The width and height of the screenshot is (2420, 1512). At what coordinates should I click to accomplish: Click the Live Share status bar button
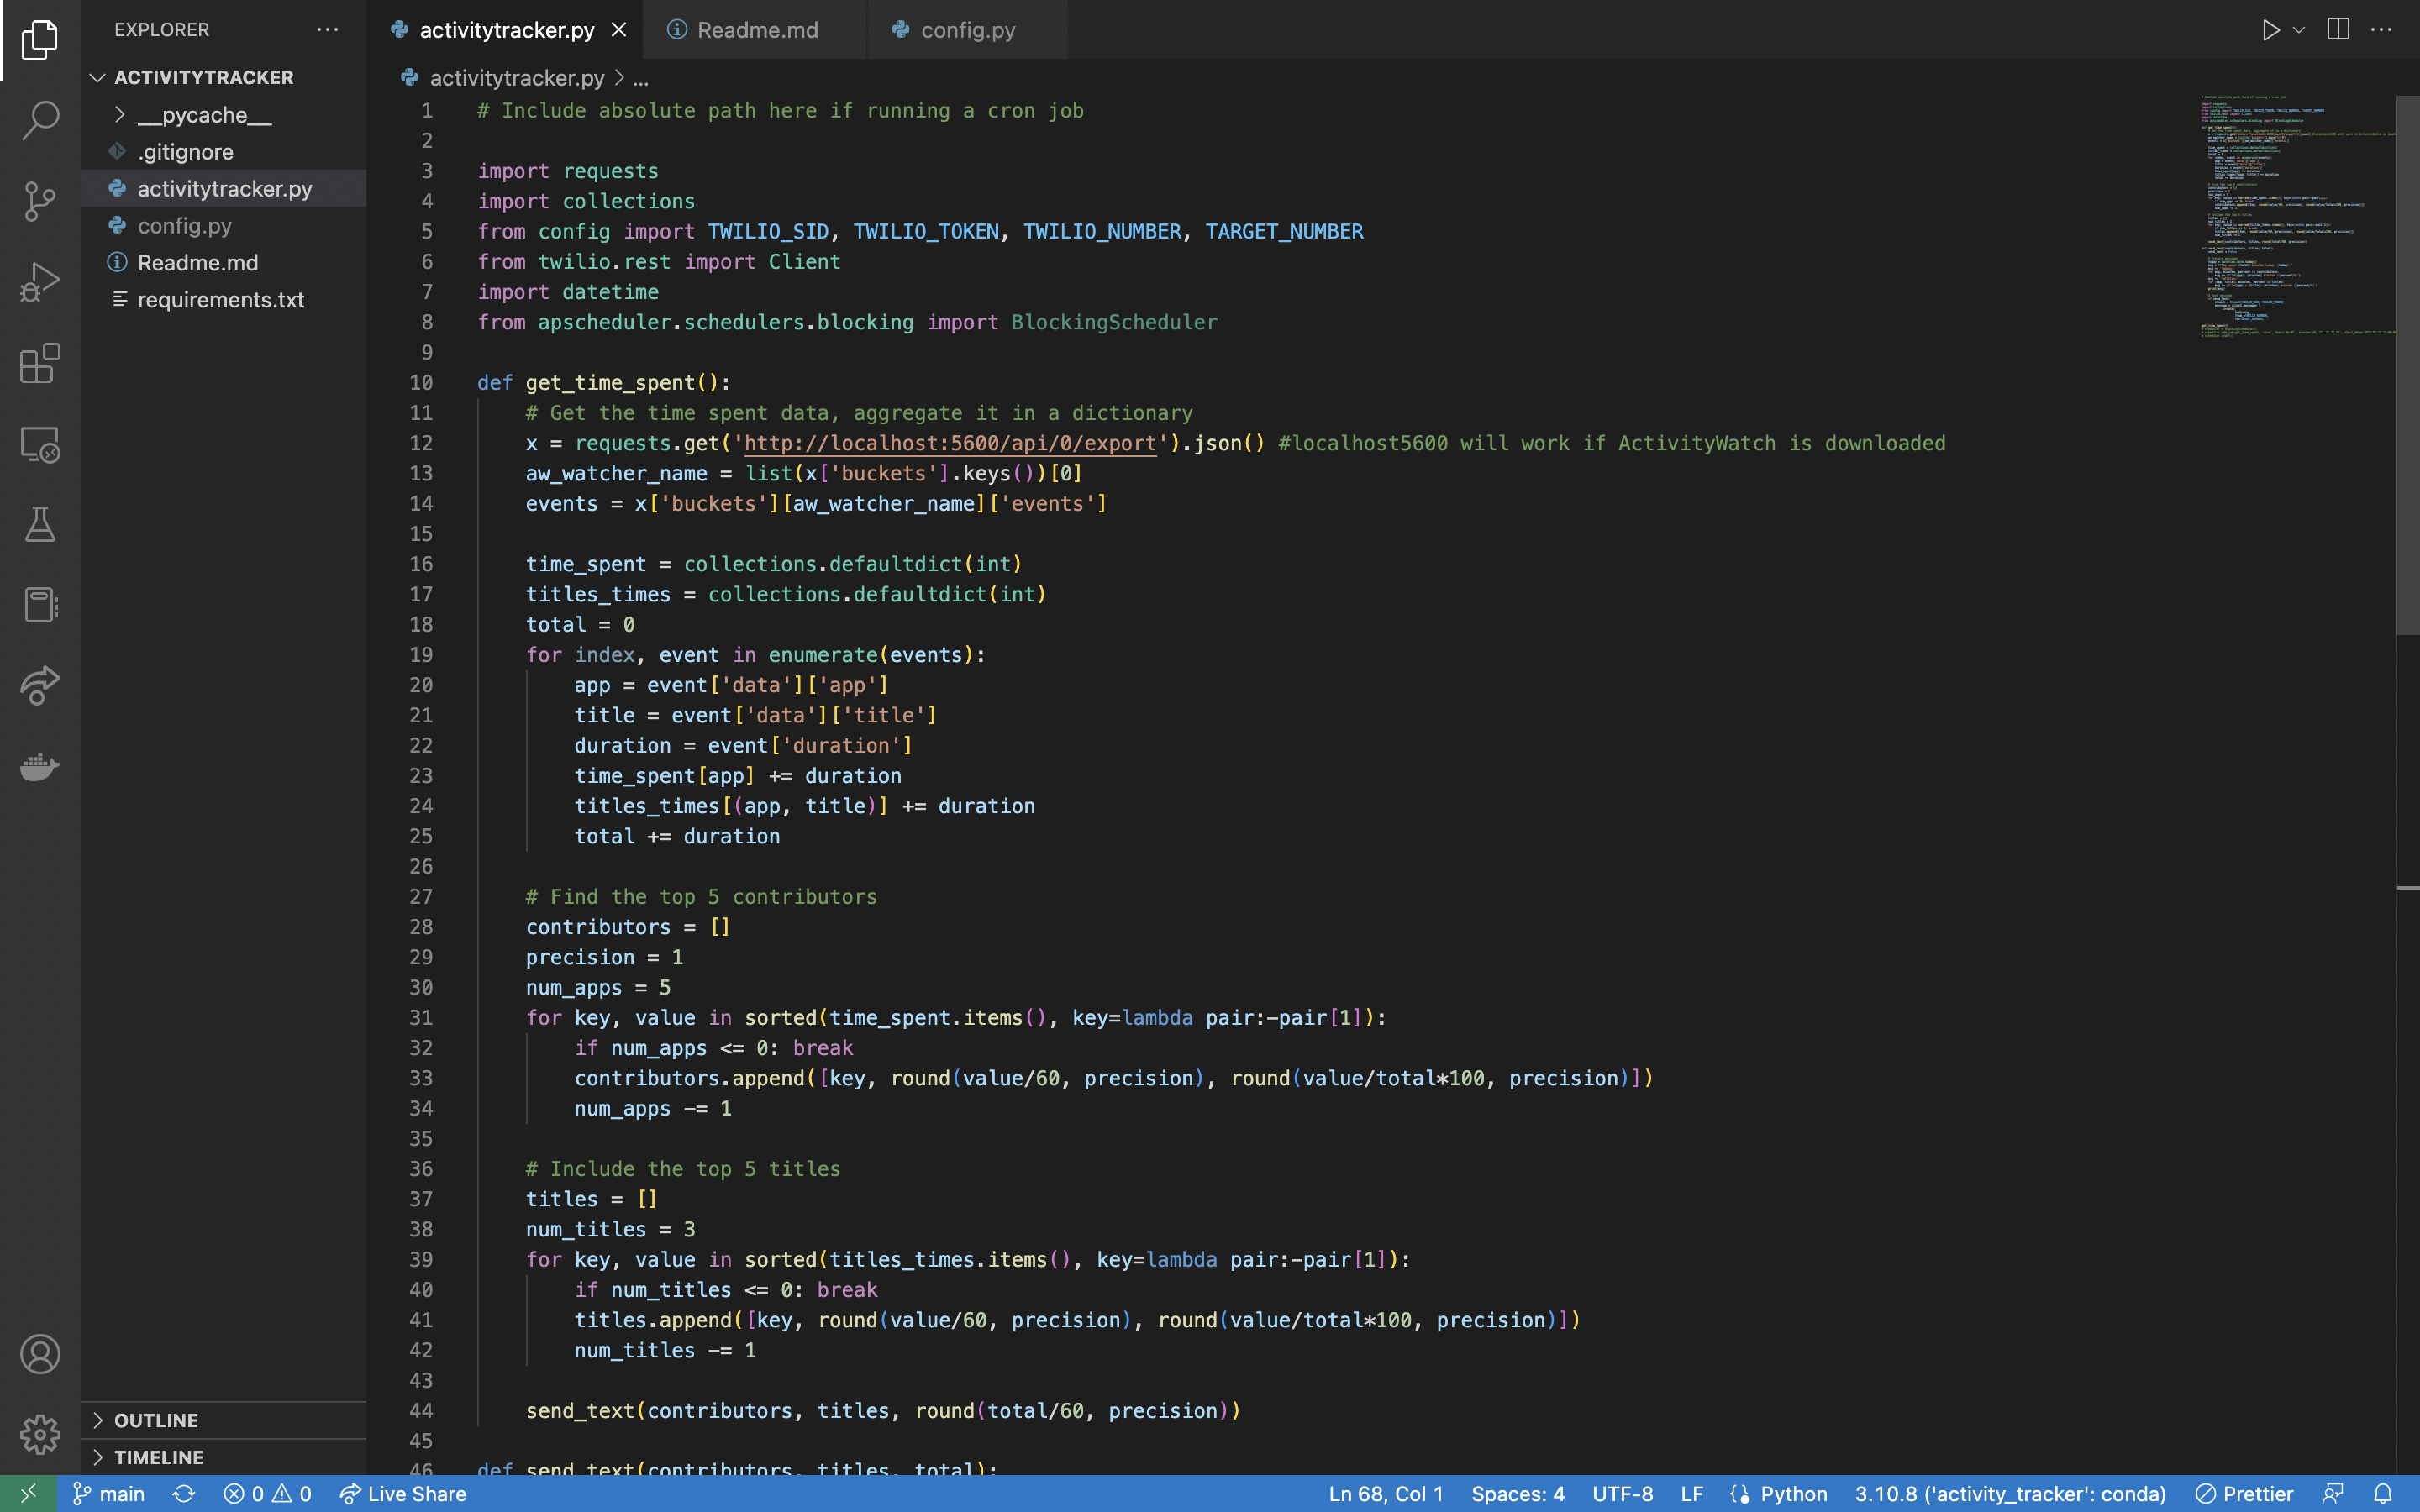coord(403,1493)
